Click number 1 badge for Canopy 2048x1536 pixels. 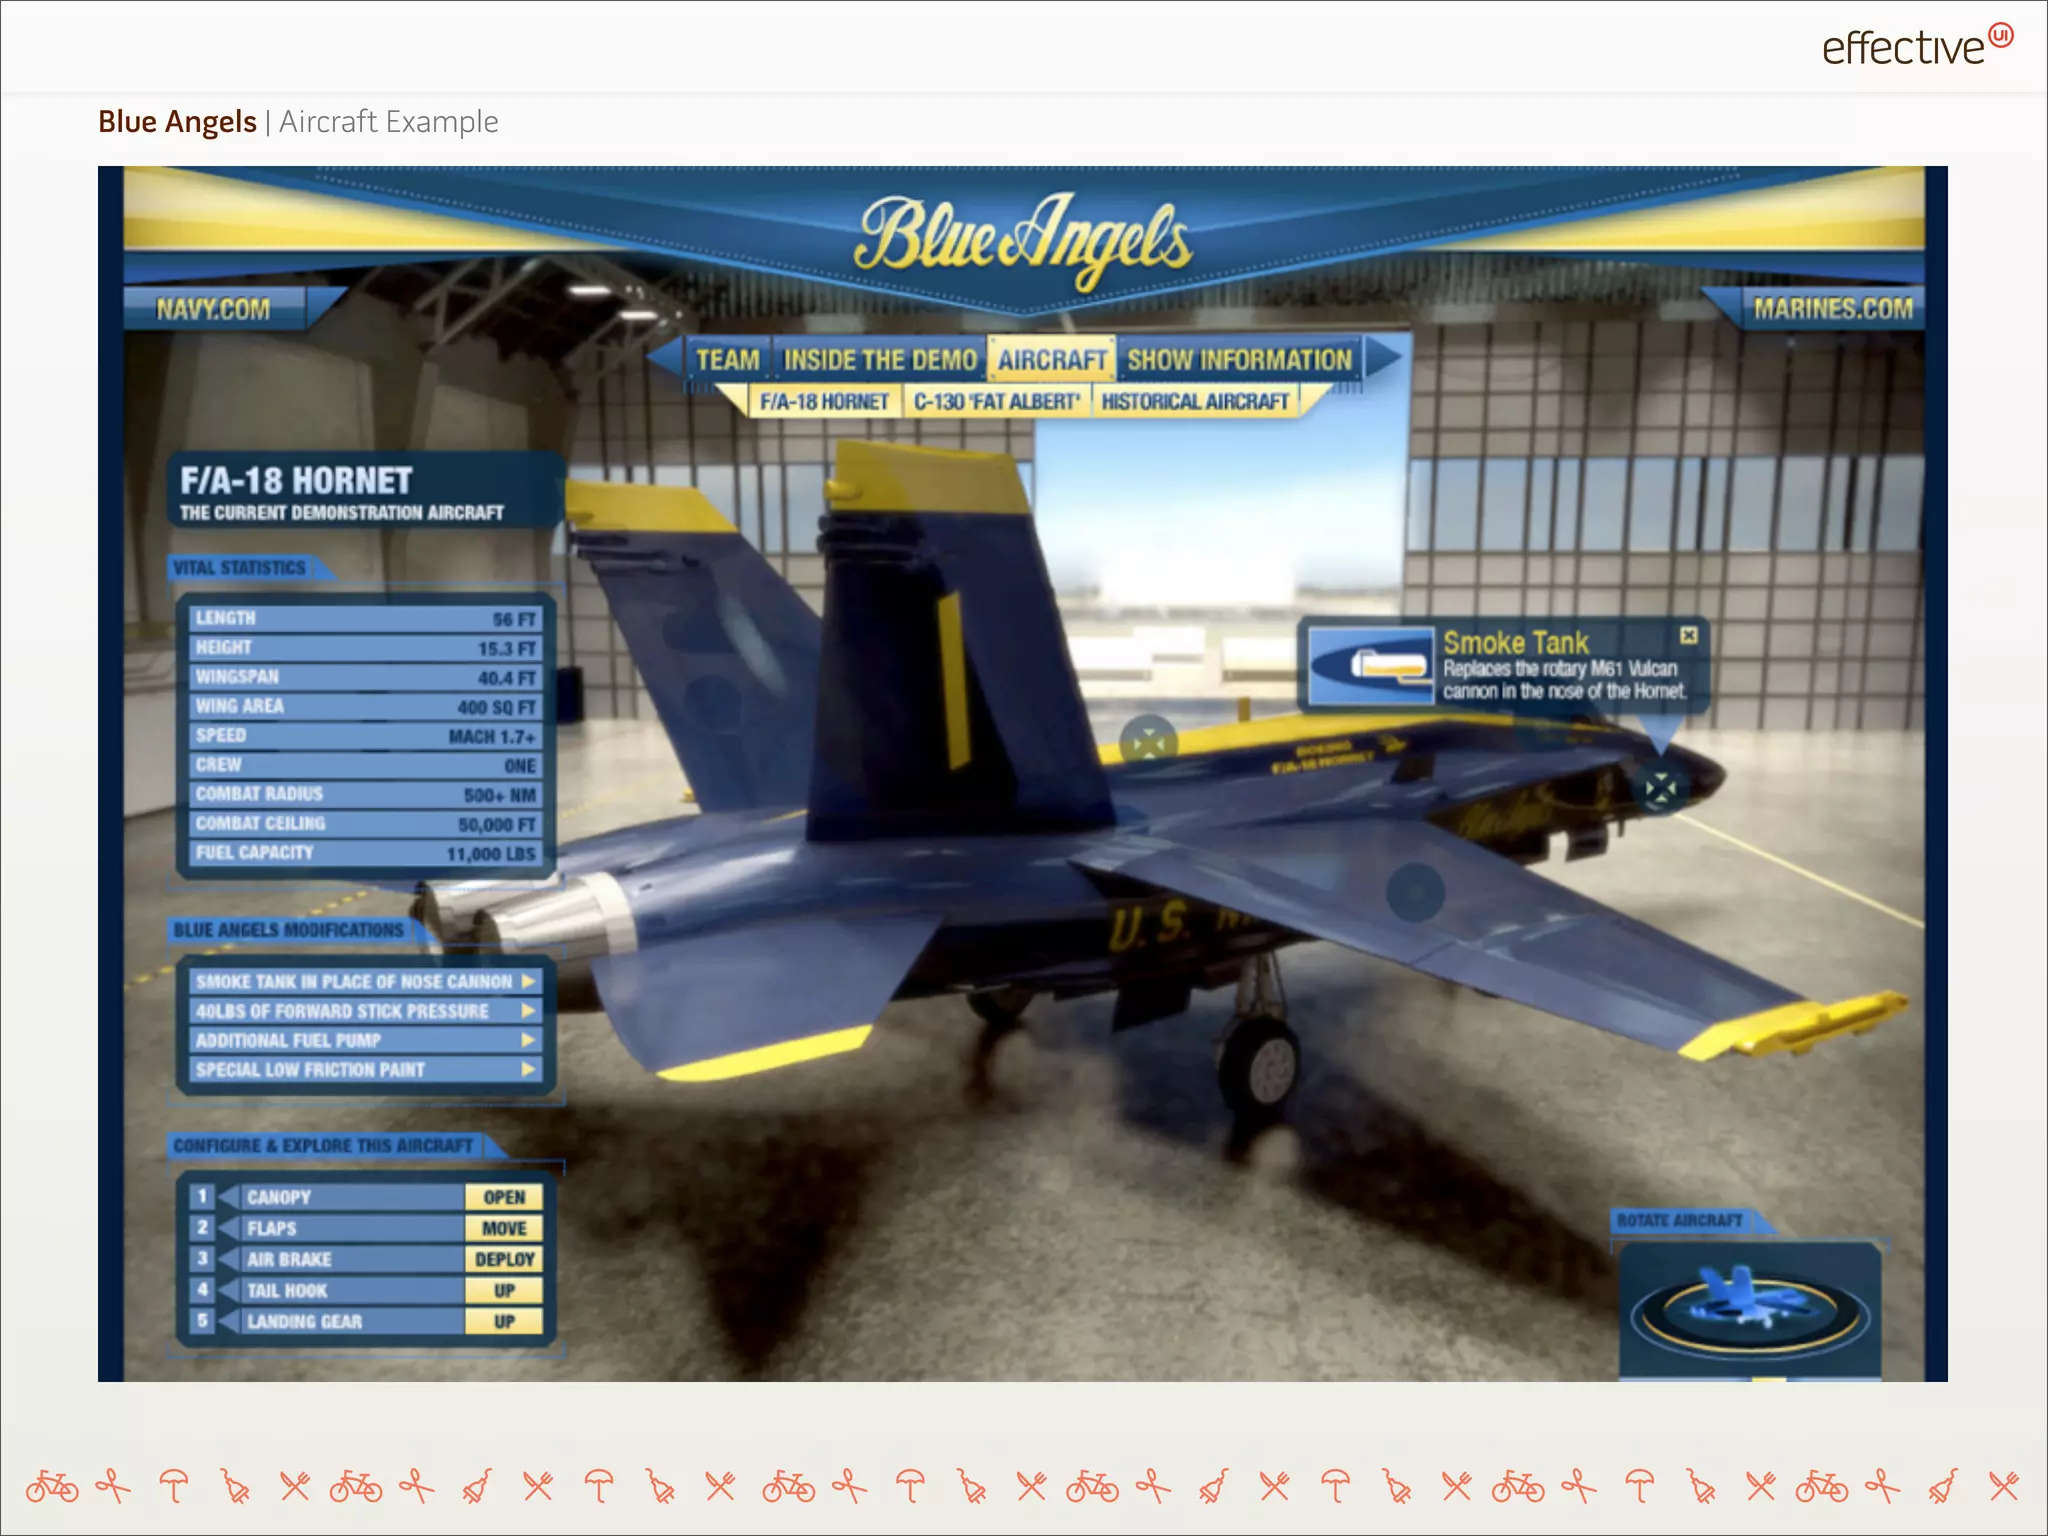202,1196
